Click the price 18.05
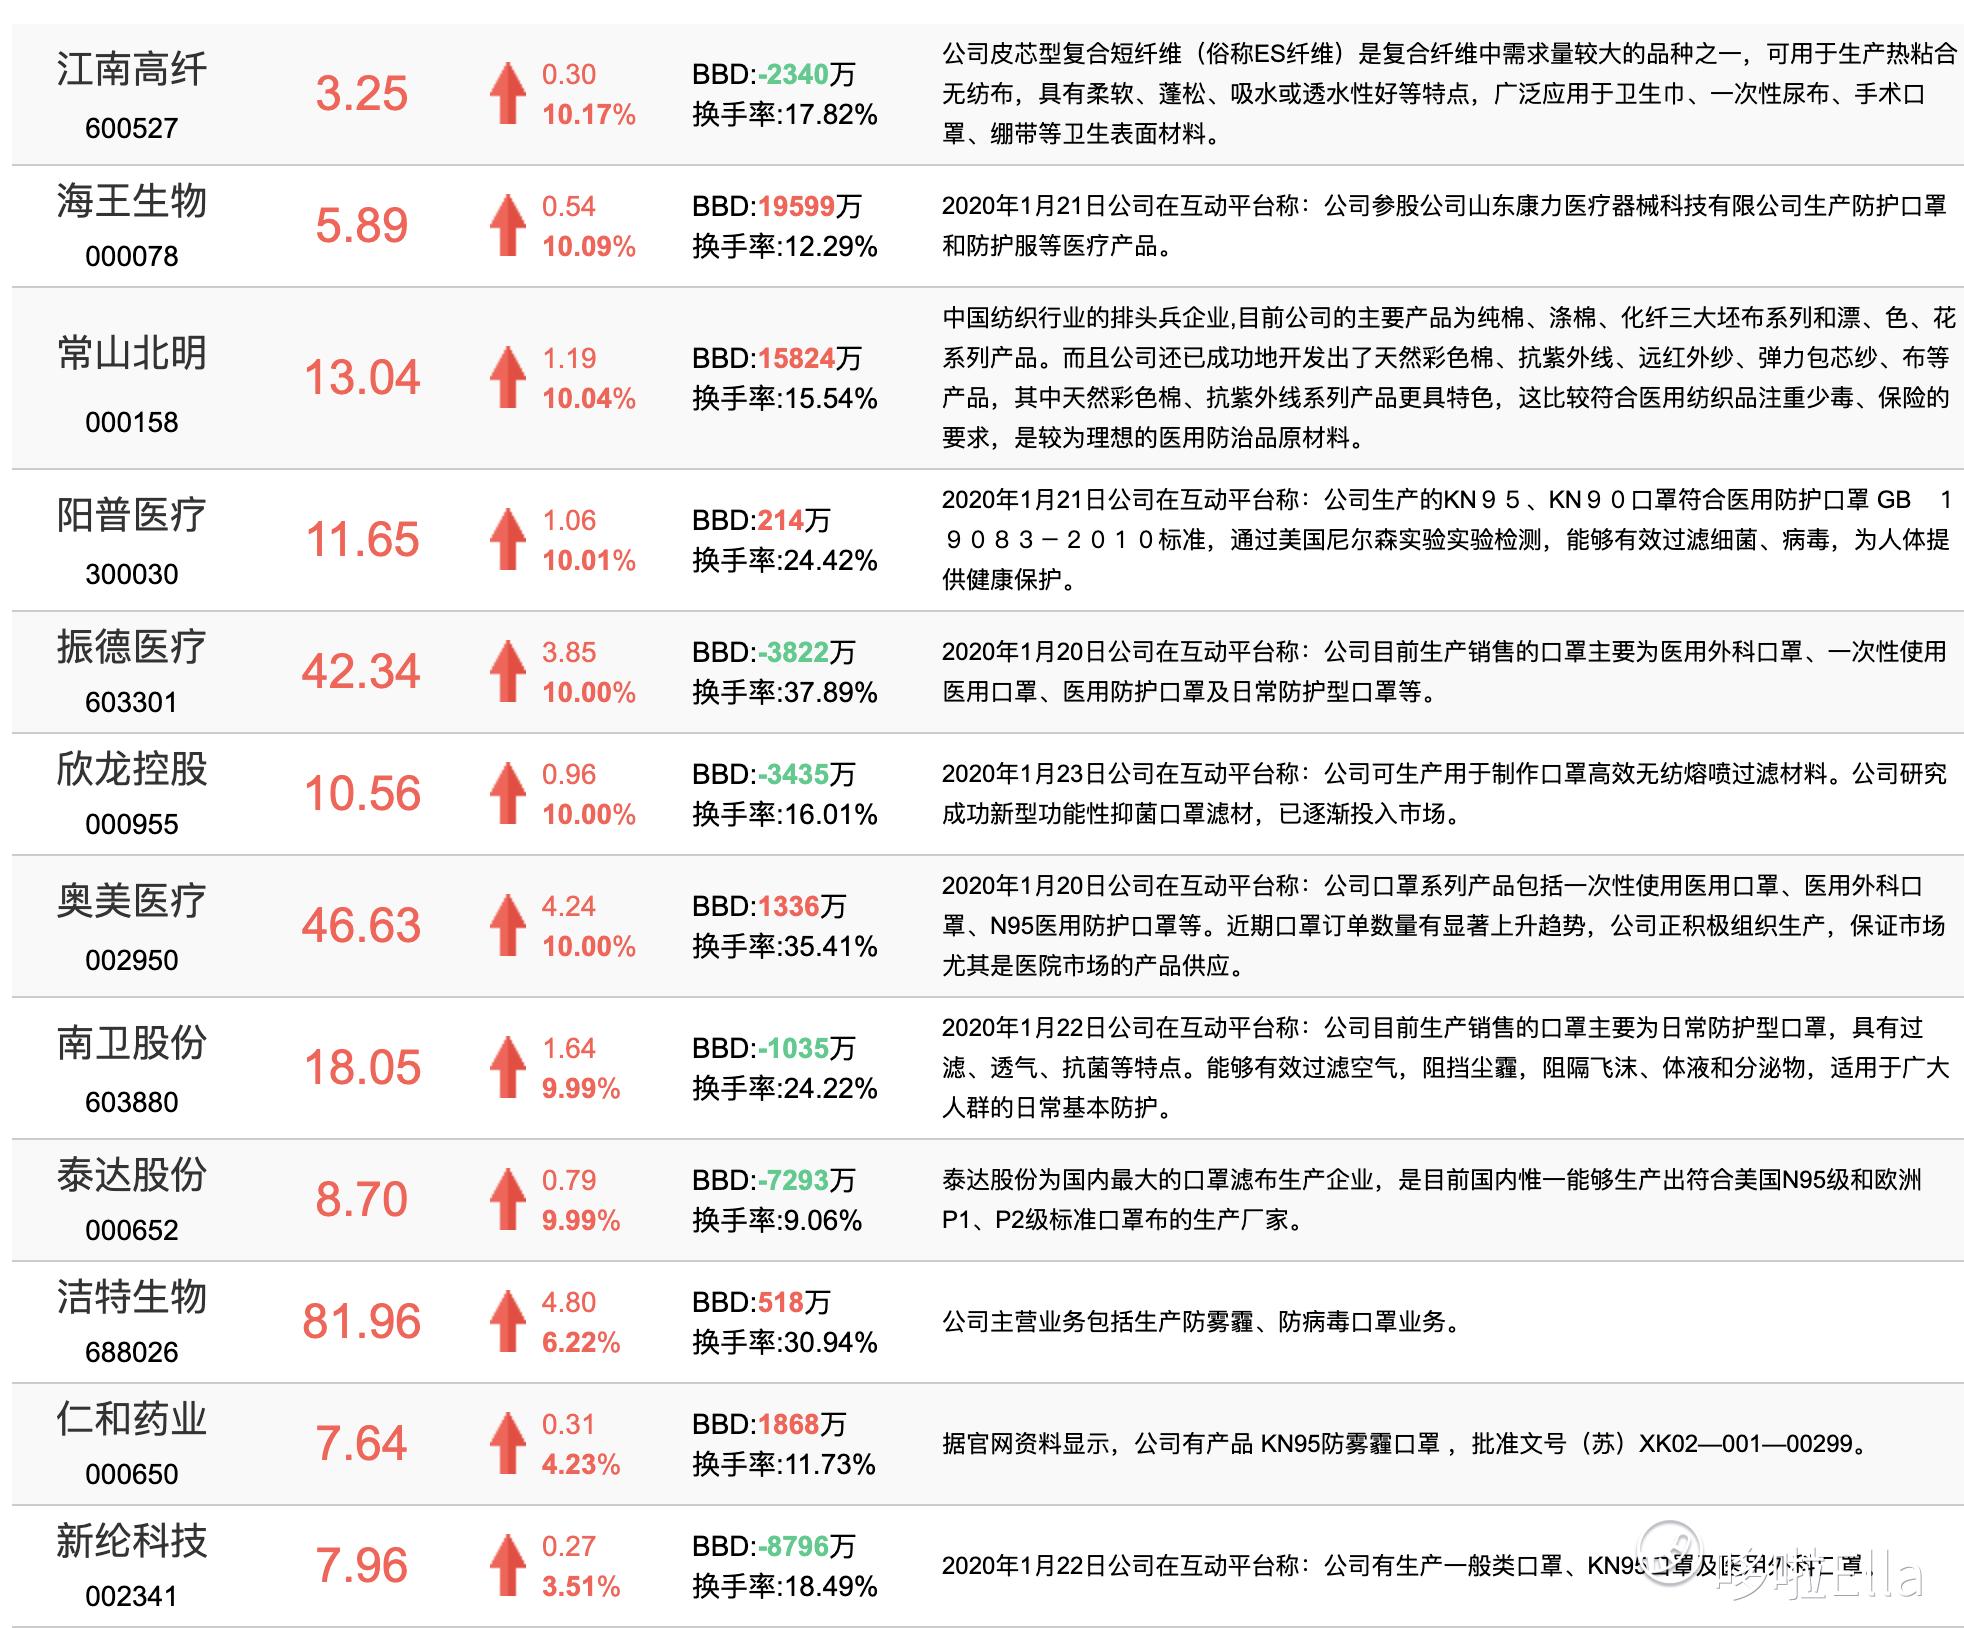Screen dimensions: 1964x1628 click(x=362, y=1067)
